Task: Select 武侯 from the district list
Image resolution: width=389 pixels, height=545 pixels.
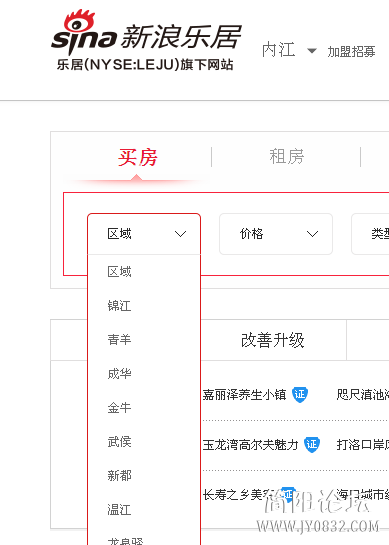Action: (x=120, y=442)
